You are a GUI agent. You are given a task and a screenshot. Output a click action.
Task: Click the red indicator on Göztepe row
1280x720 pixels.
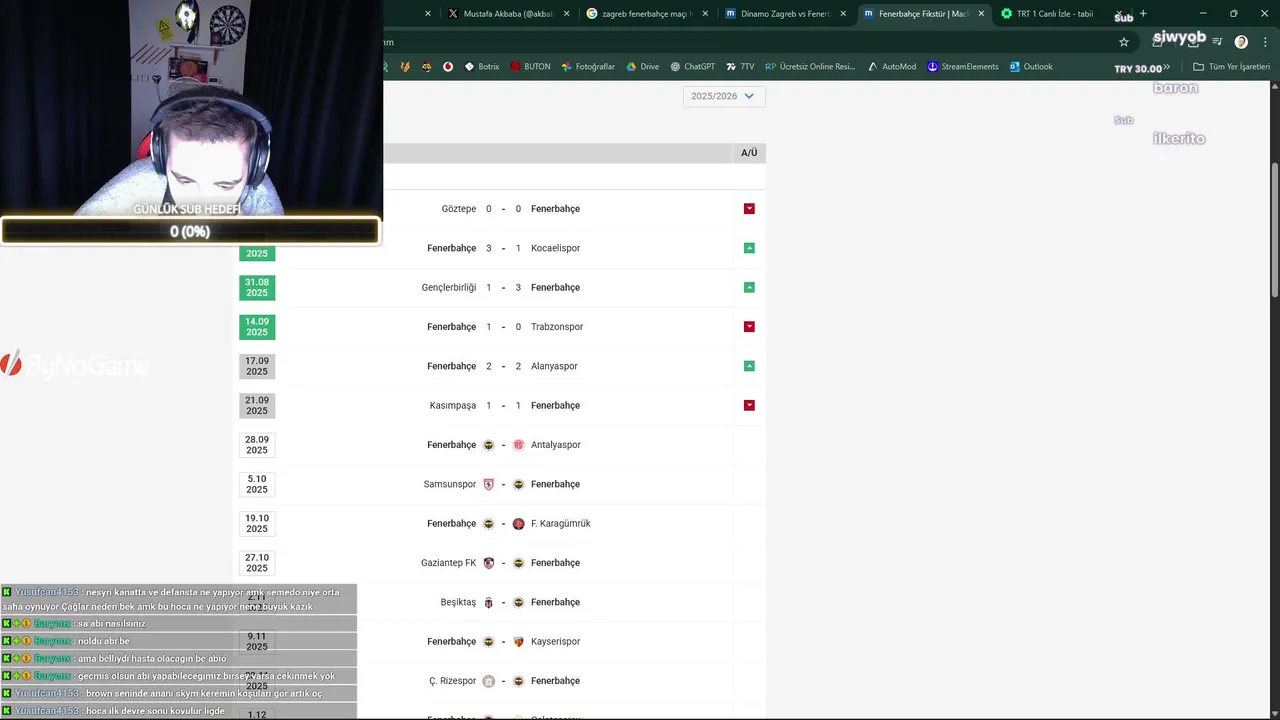tap(749, 209)
